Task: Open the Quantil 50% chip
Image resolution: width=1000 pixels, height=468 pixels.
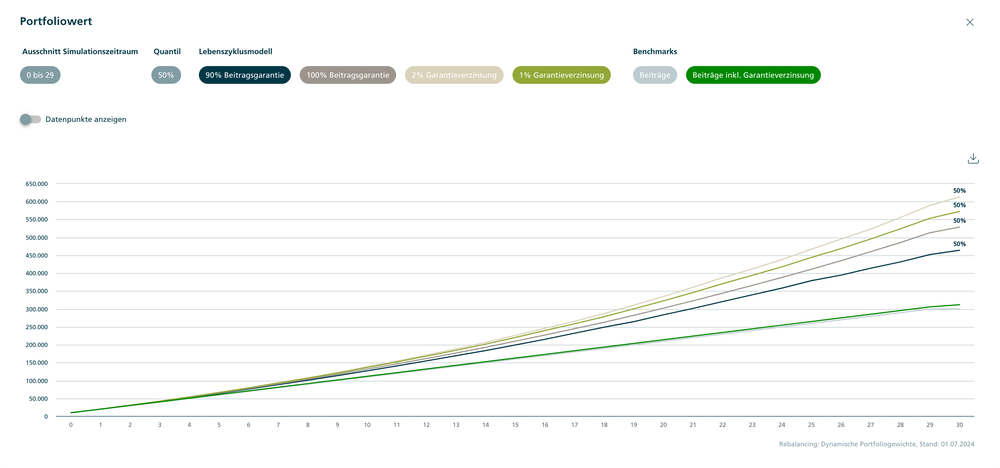Action: coord(166,75)
